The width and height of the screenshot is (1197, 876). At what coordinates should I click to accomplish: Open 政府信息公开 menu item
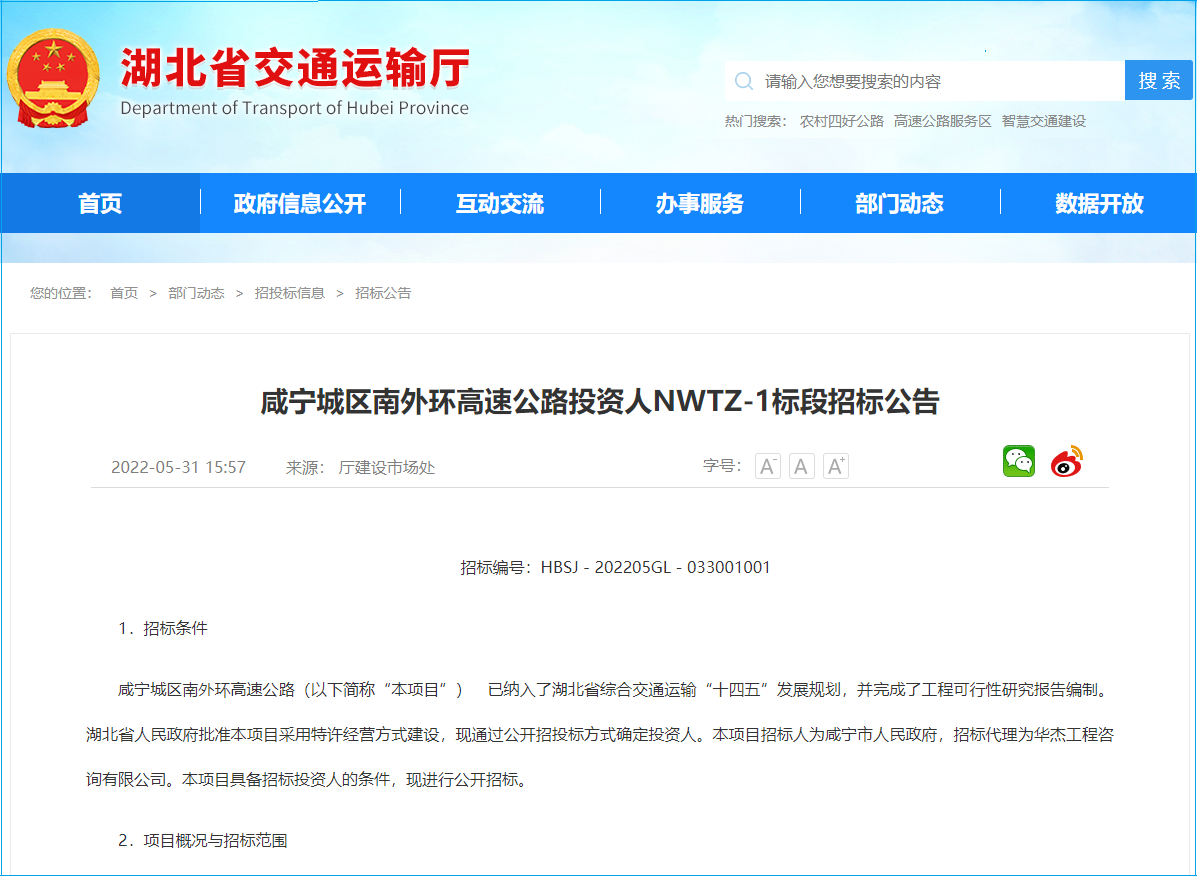coord(300,204)
